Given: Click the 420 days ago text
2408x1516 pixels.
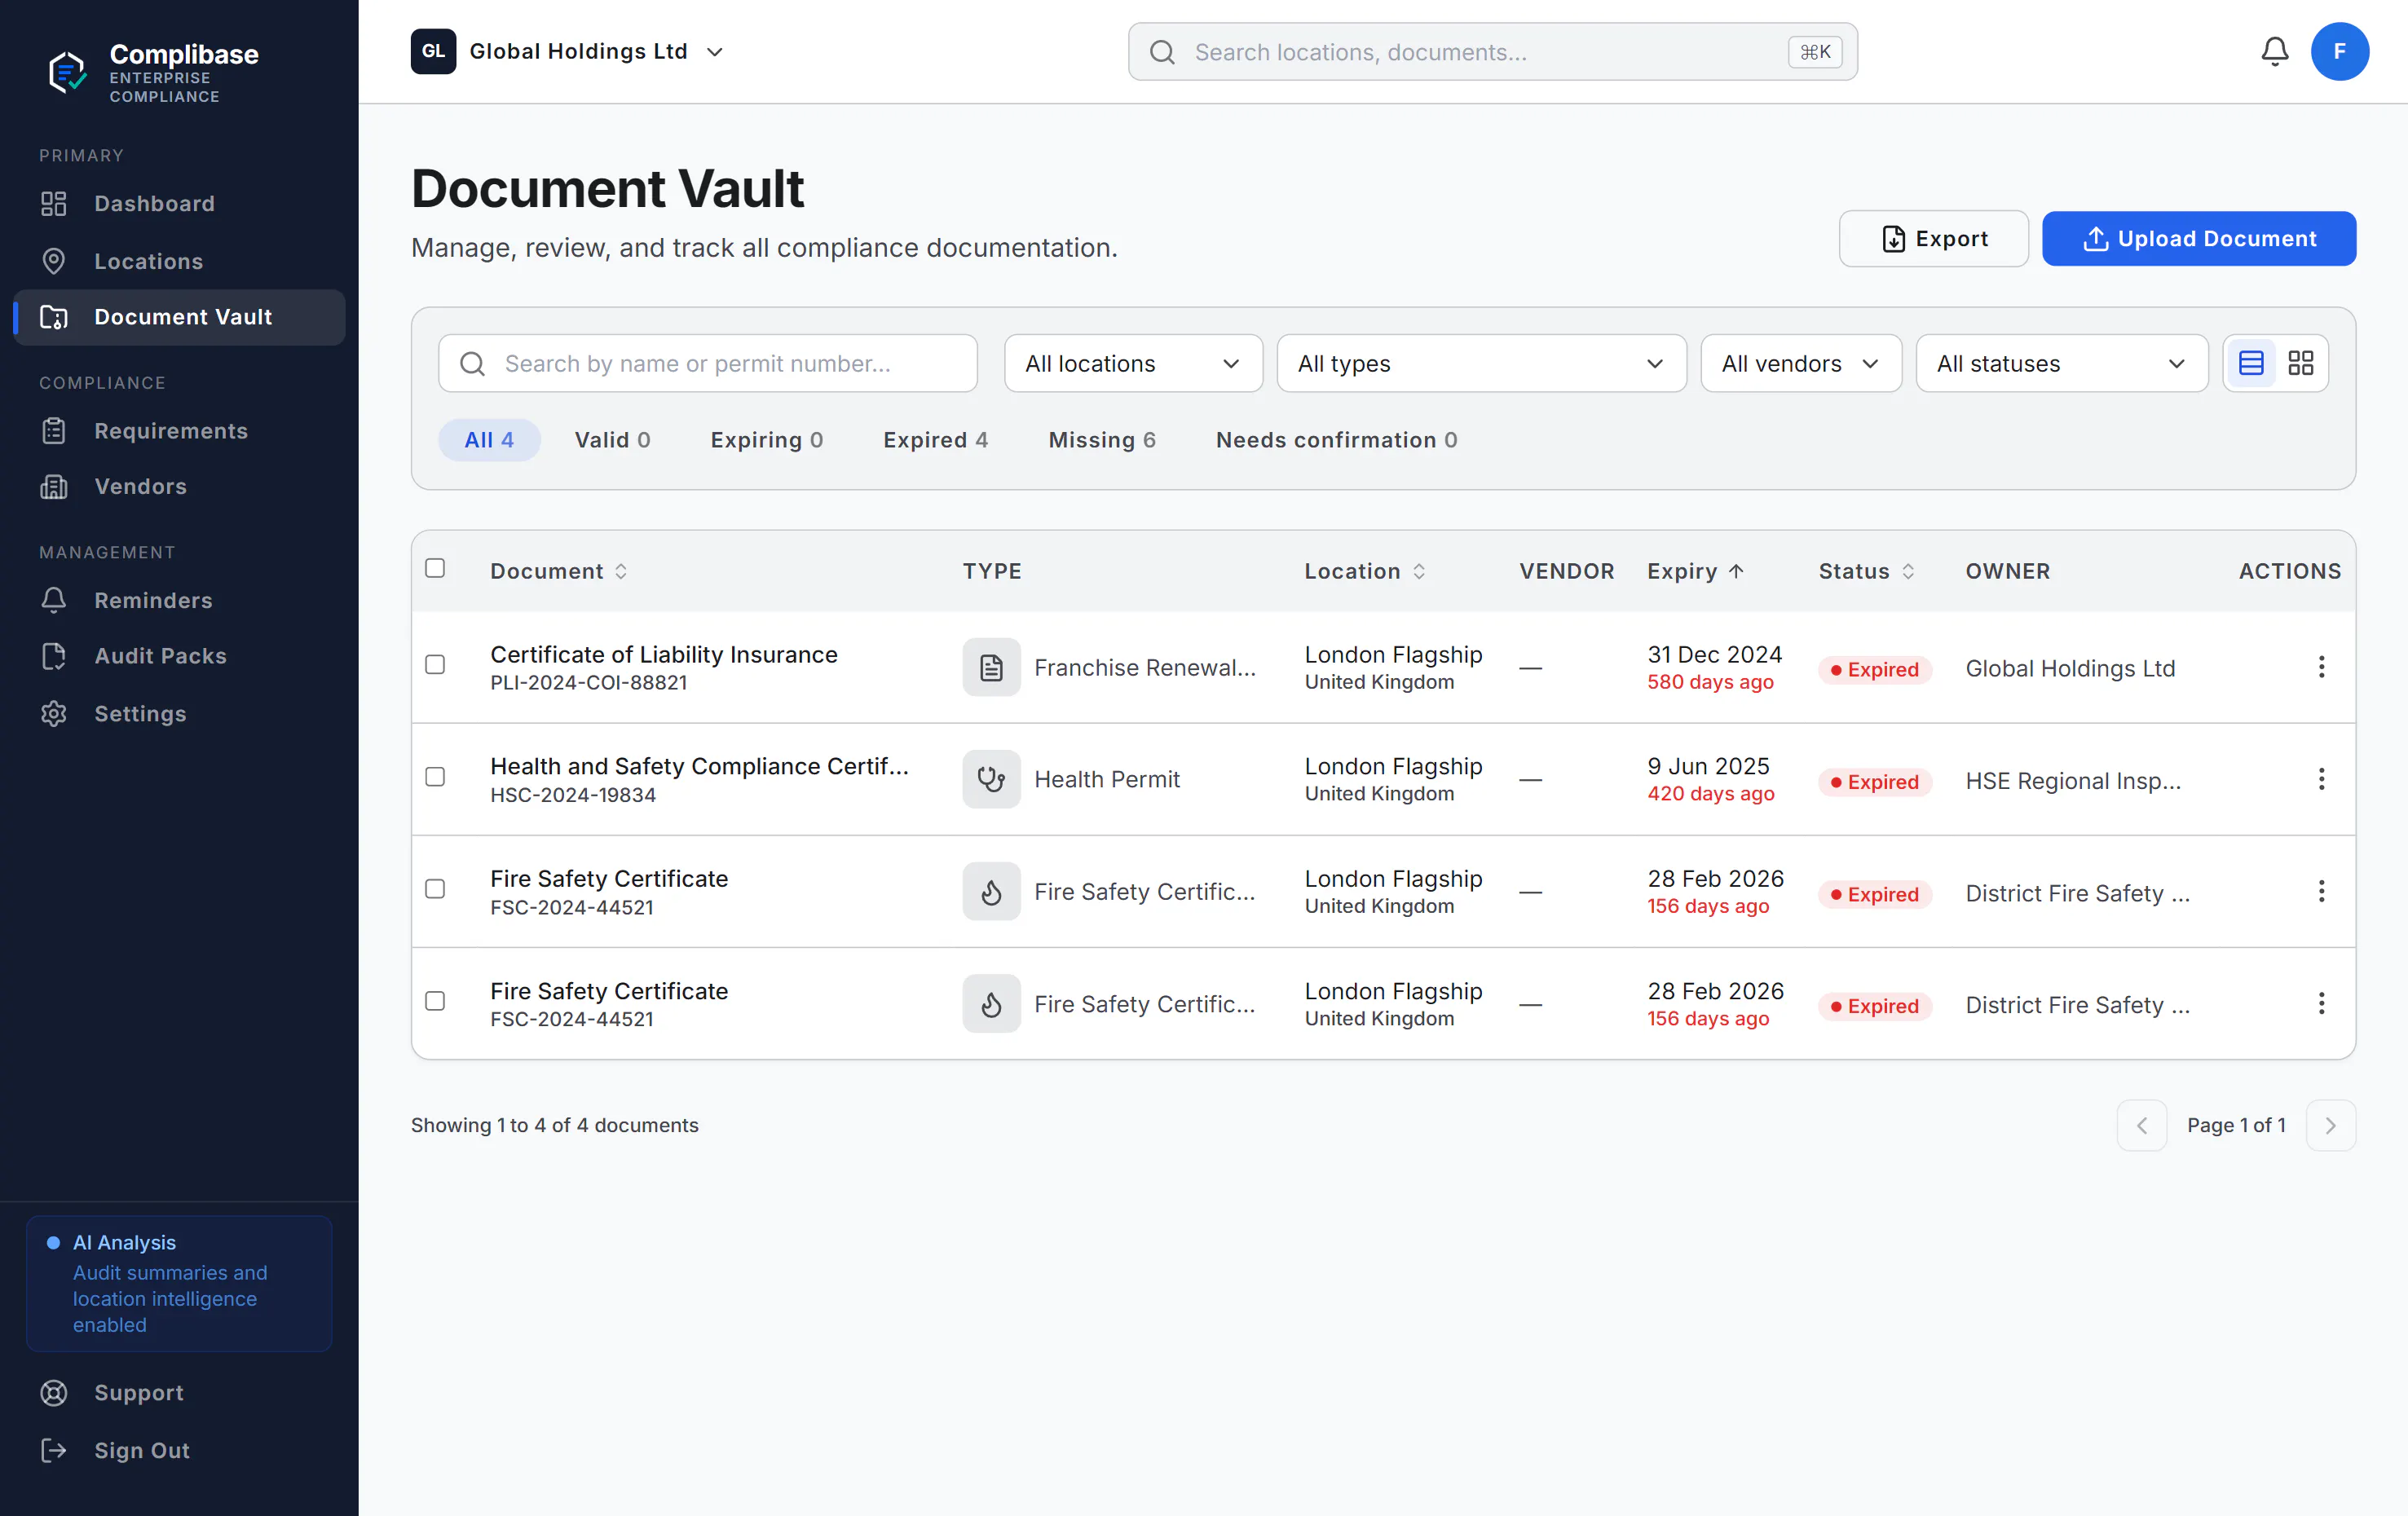Looking at the screenshot, I should point(1710,794).
